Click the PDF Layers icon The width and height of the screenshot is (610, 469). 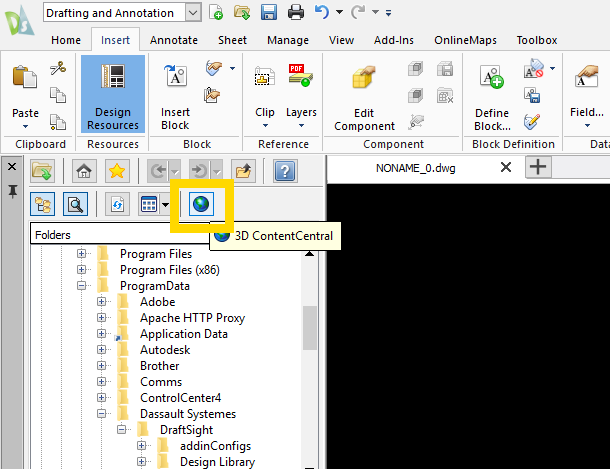pos(301,75)
